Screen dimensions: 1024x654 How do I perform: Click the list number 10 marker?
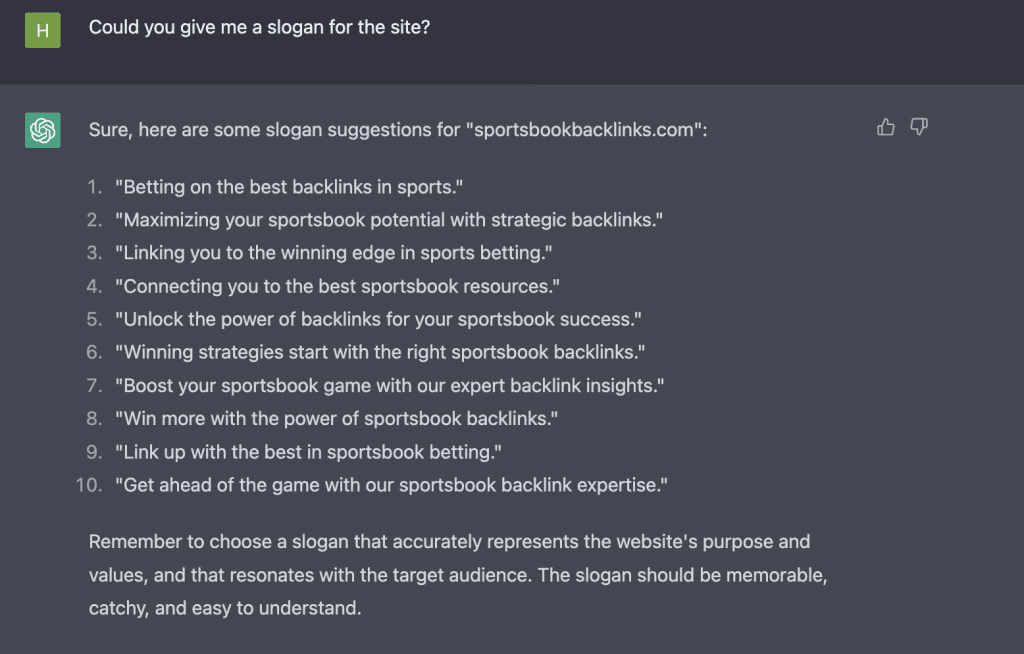point(90,485)
